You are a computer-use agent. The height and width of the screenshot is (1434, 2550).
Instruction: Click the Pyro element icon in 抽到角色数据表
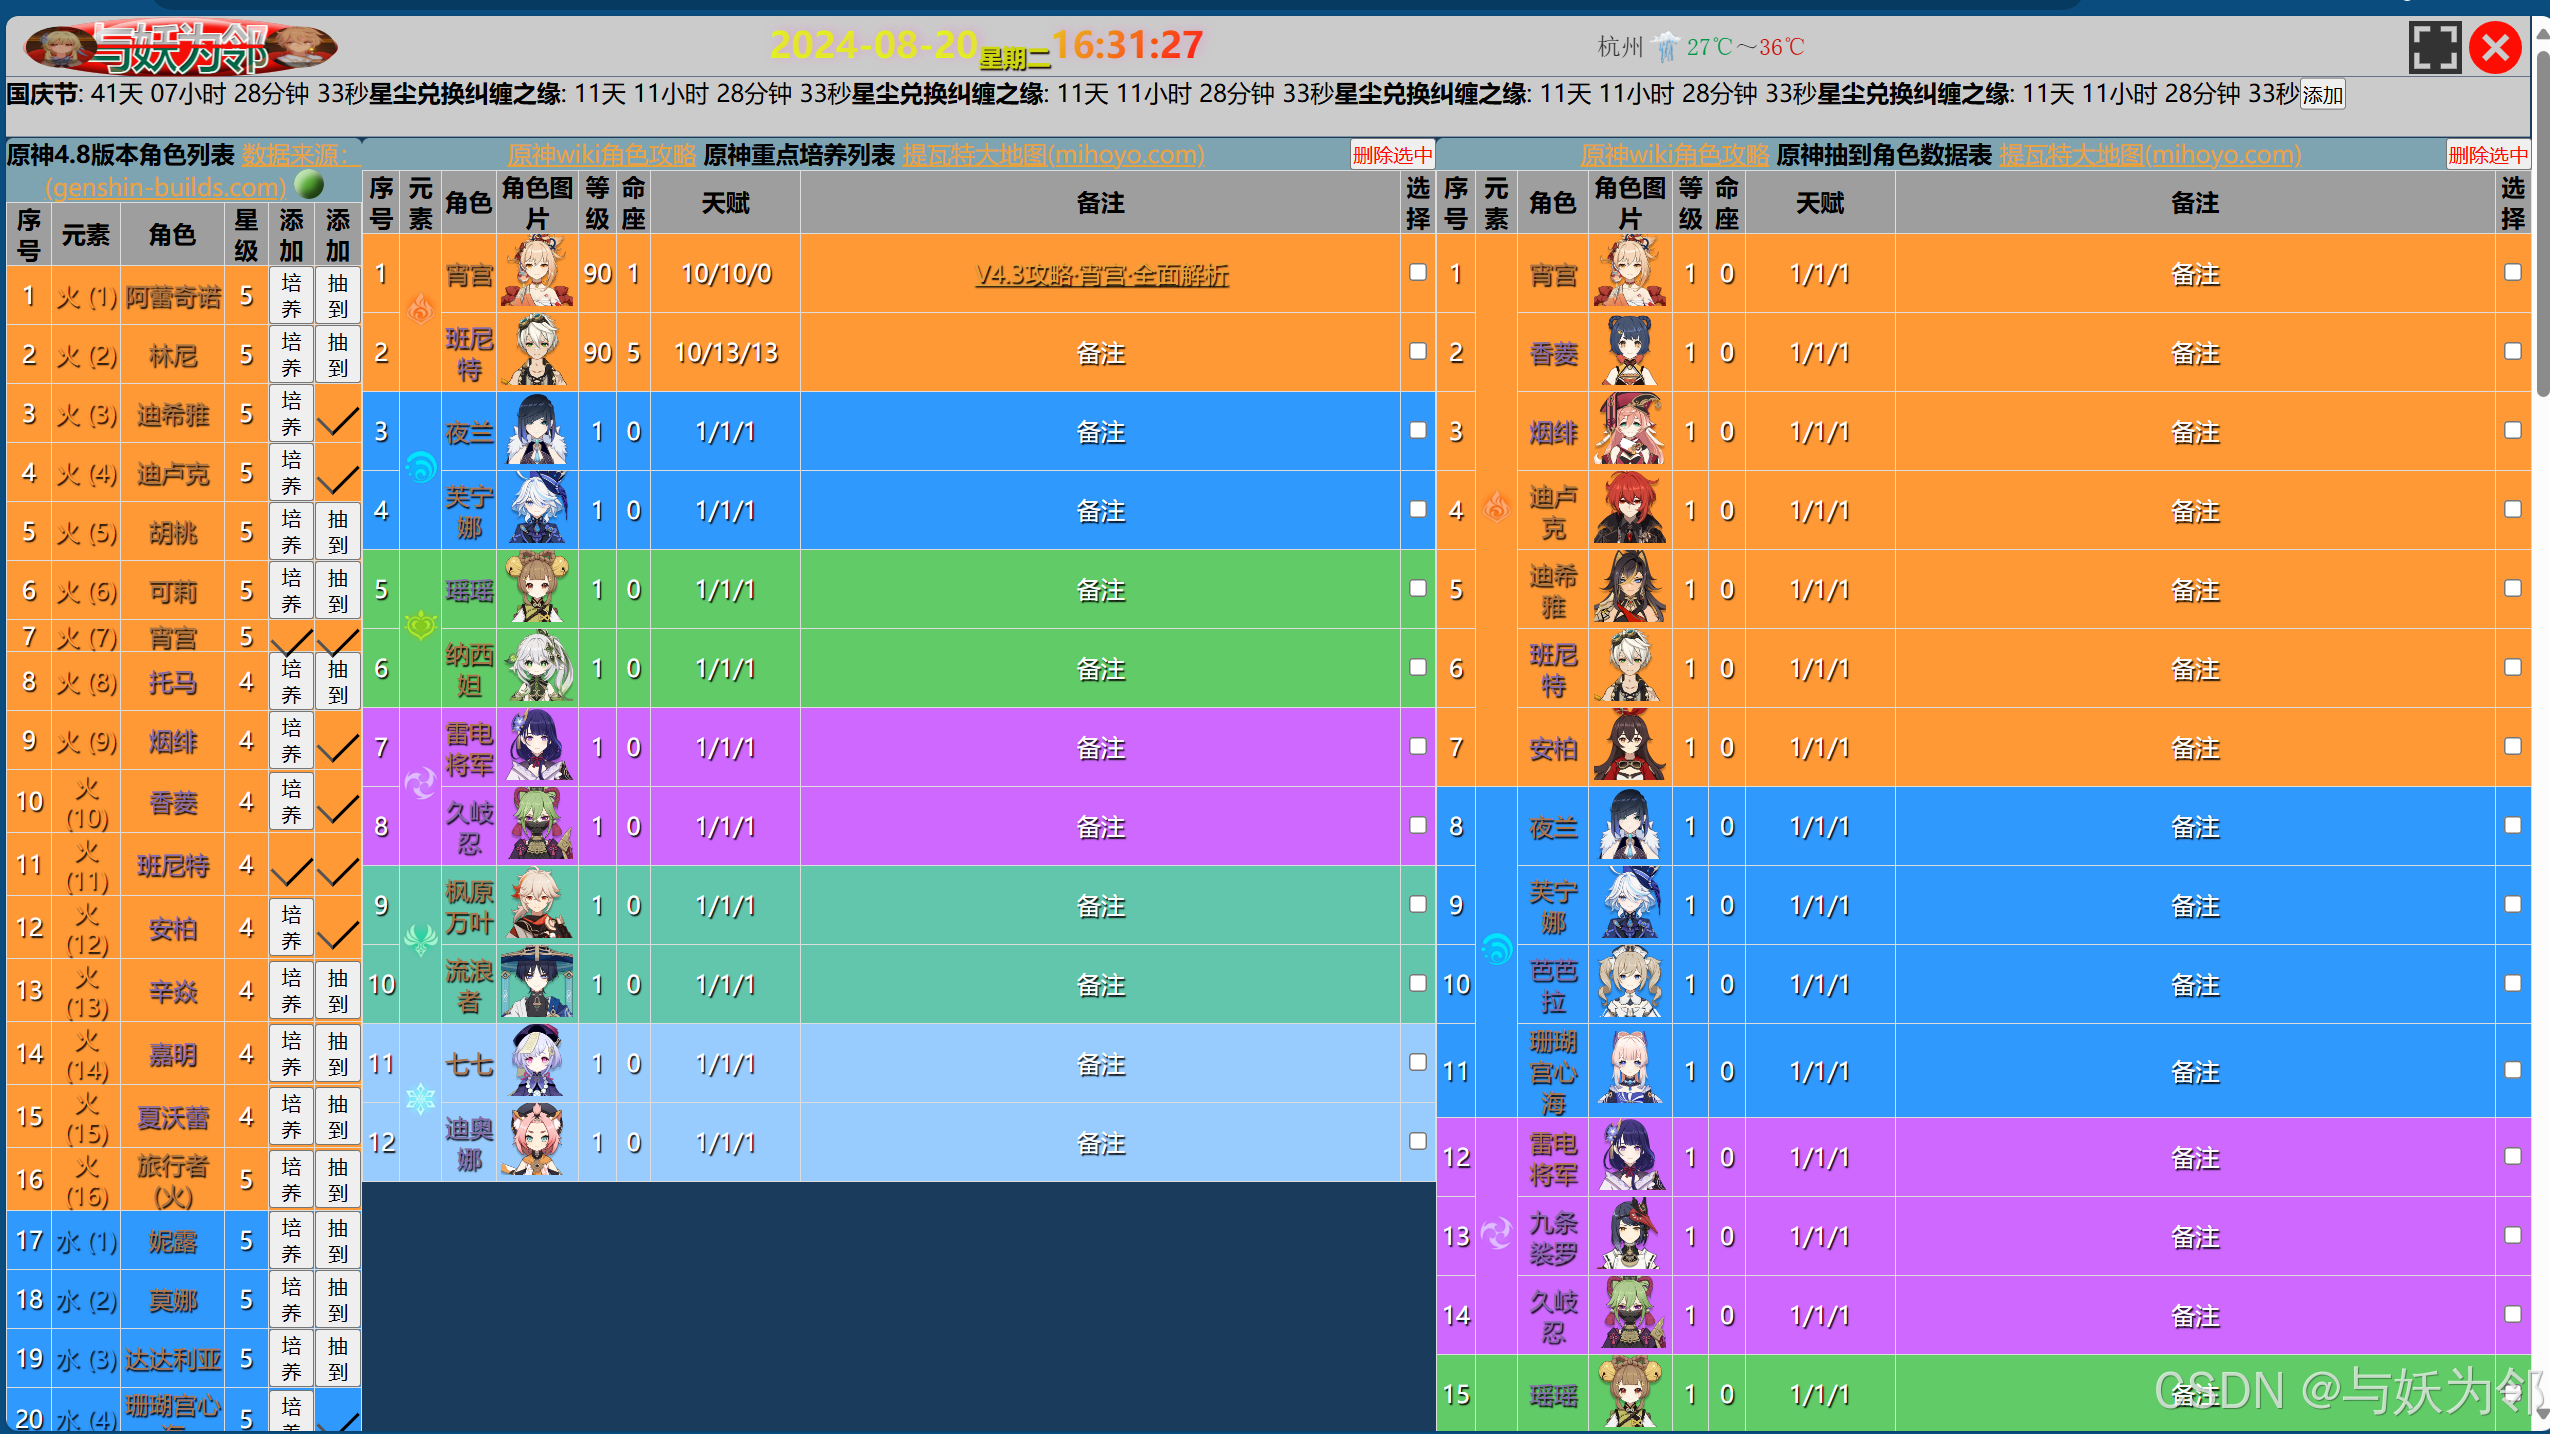coord(1496,508)
